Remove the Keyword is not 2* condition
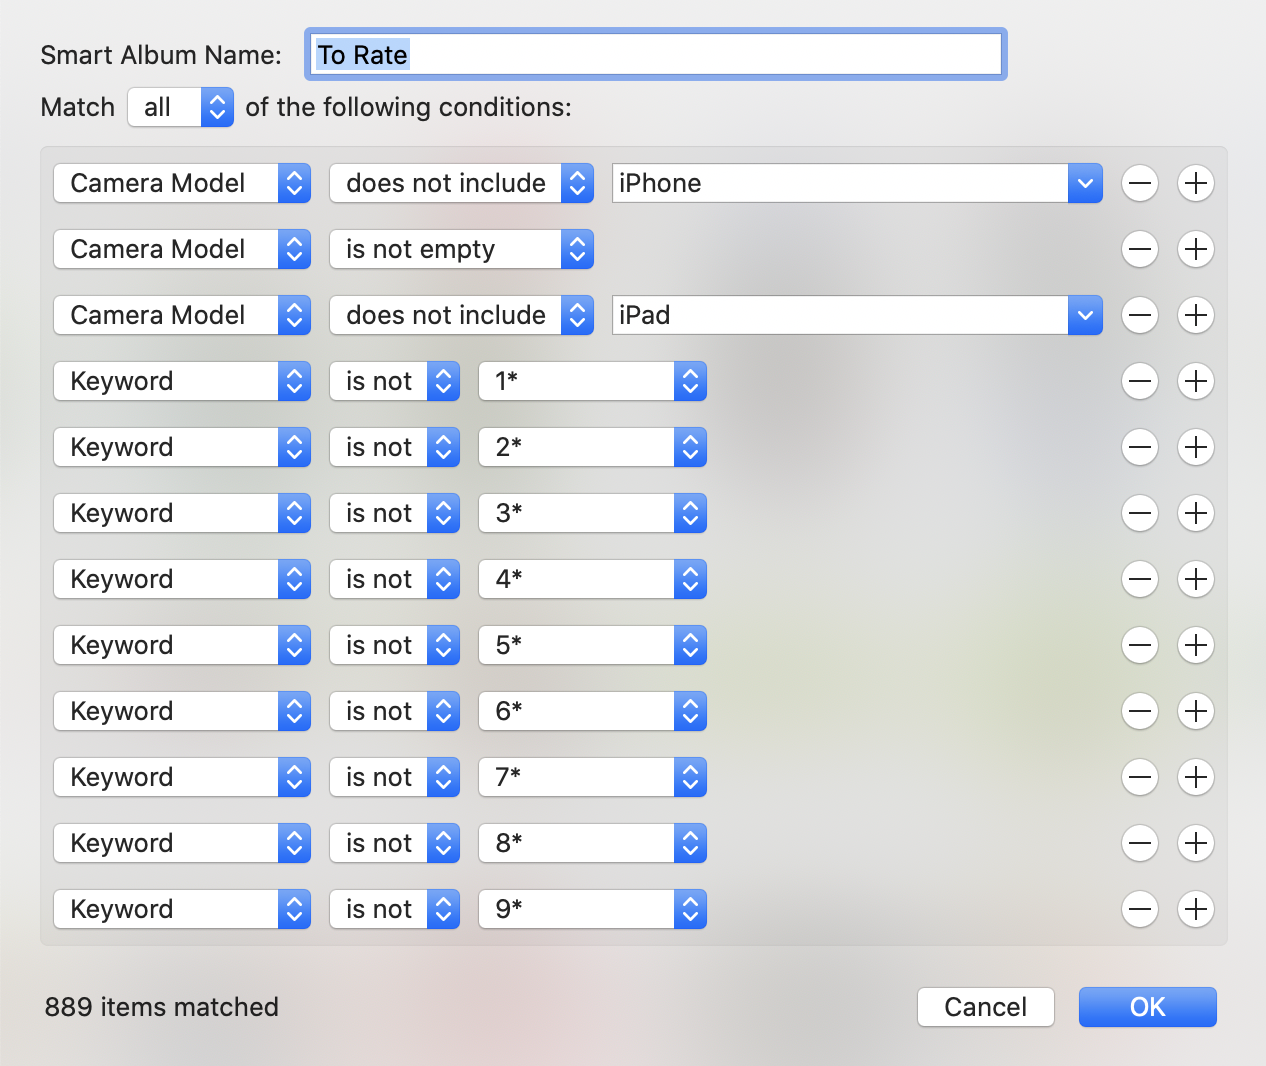1266x1066 pixels. 1140,447
